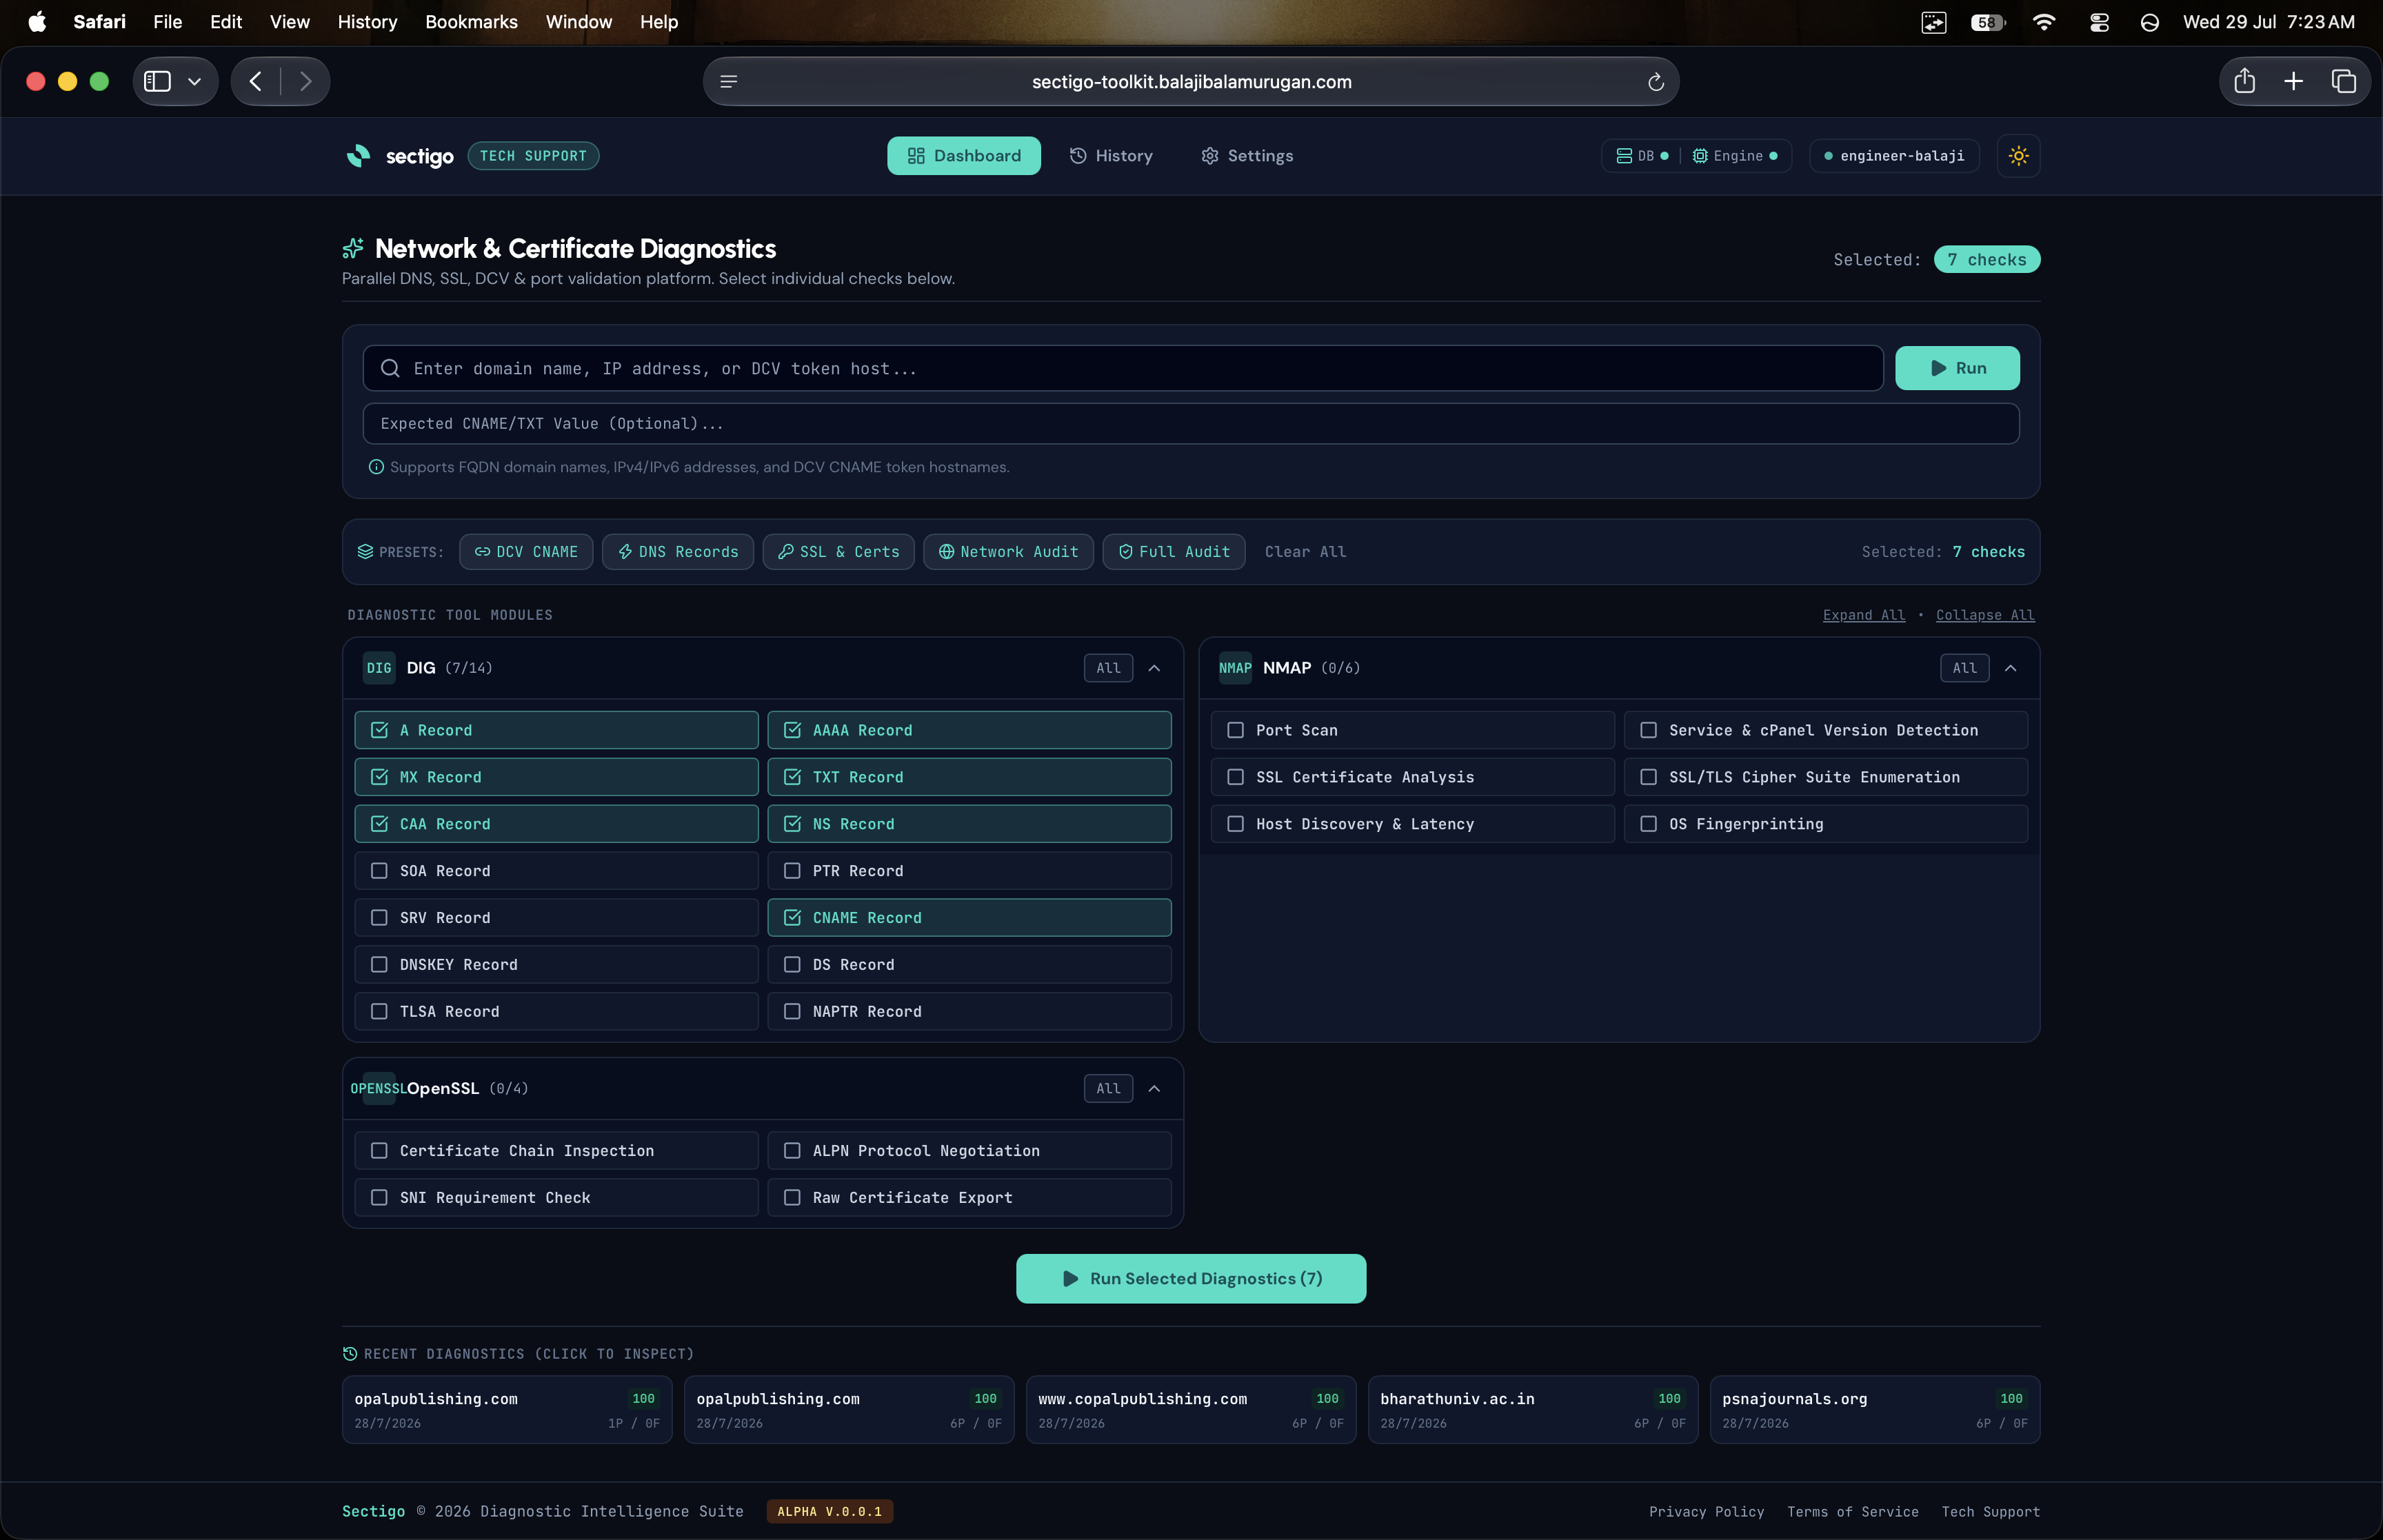
Task: Click the Engine status indicator
Action: click(1734, 156)
